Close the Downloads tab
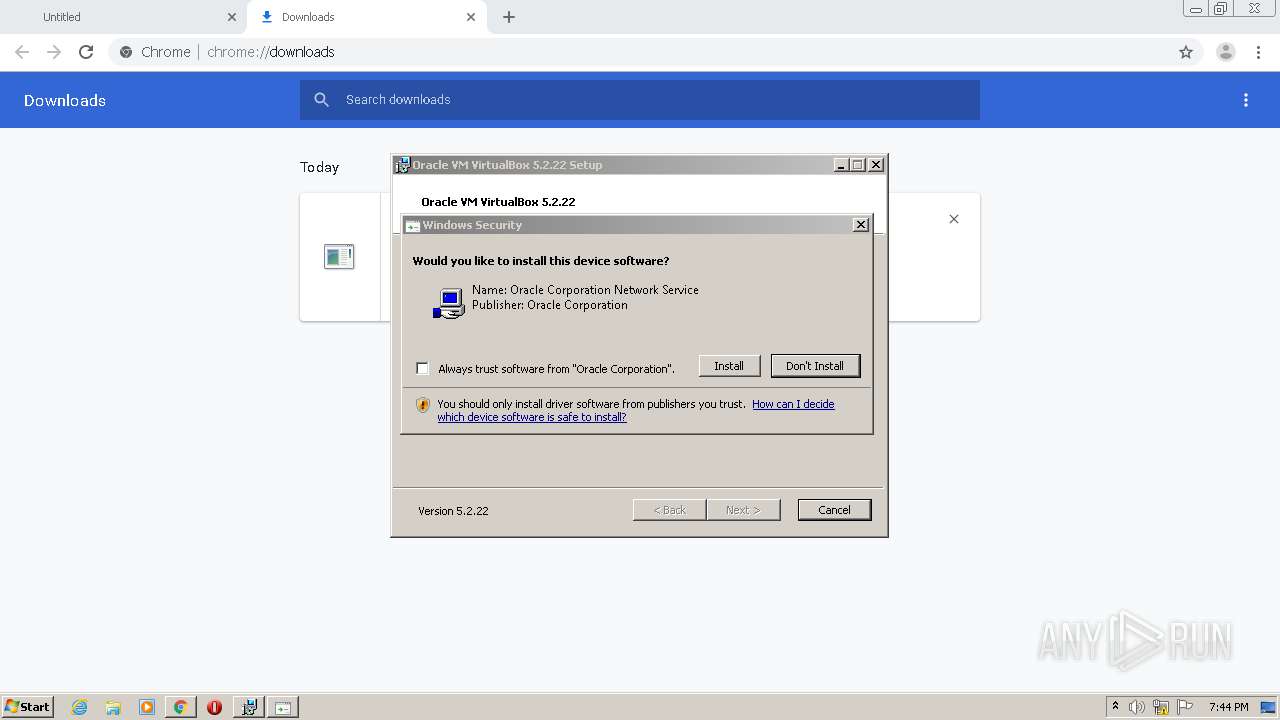The width and height of the screenshot is (1280, 720). (x=471, y=17)
